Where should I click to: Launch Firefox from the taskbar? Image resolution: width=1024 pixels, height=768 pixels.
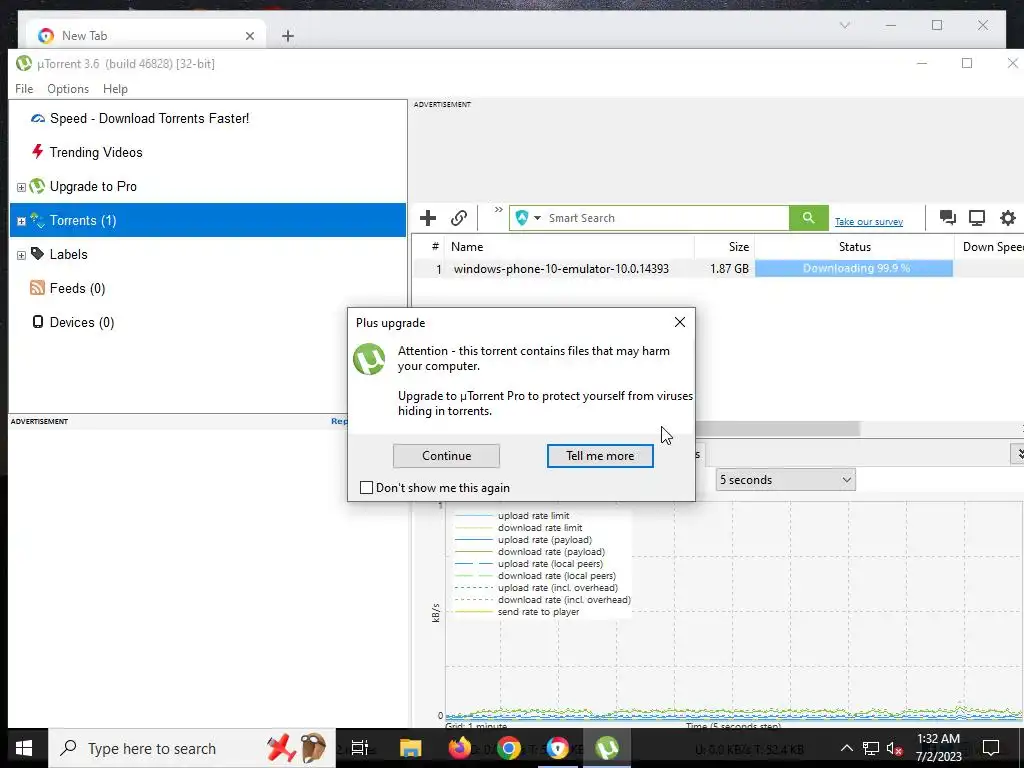click(459, 748)
